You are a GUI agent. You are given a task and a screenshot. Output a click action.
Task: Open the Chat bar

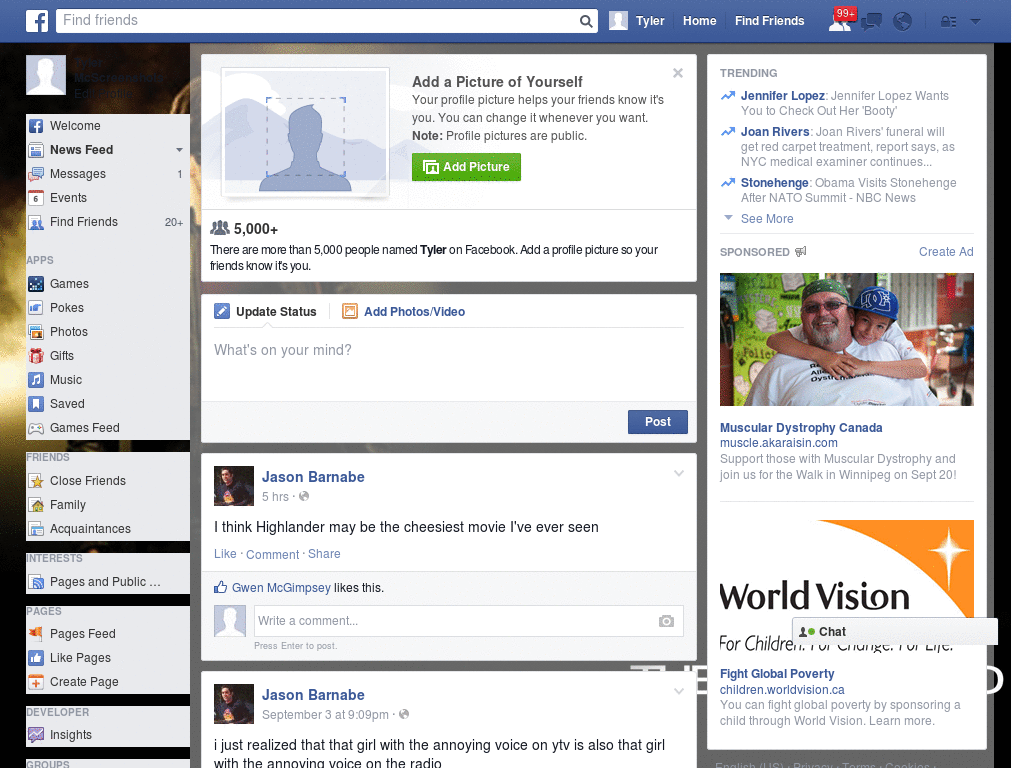pyautogui.click(x=895, y=632)
